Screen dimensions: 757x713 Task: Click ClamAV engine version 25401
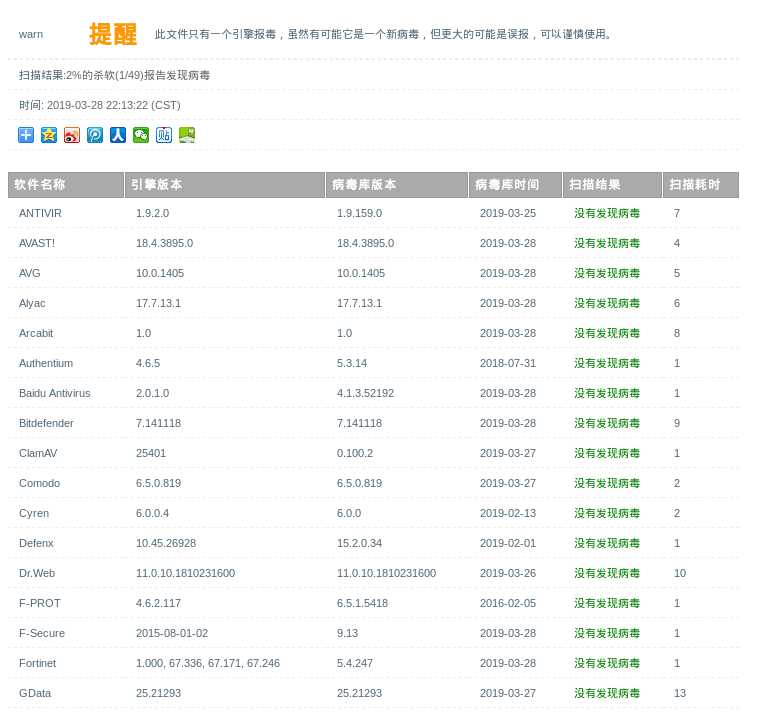pos(151,453)
